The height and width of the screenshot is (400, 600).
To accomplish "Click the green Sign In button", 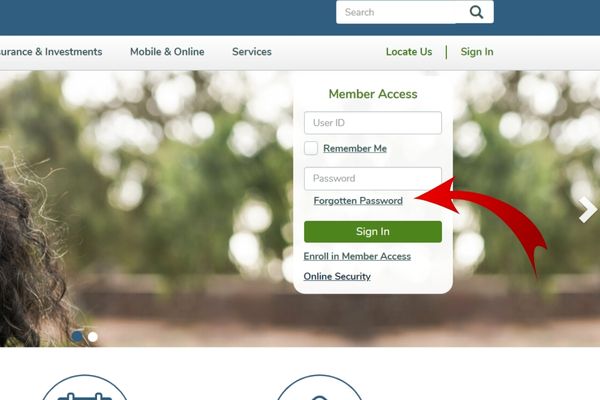I will click(x=373, y=232).
